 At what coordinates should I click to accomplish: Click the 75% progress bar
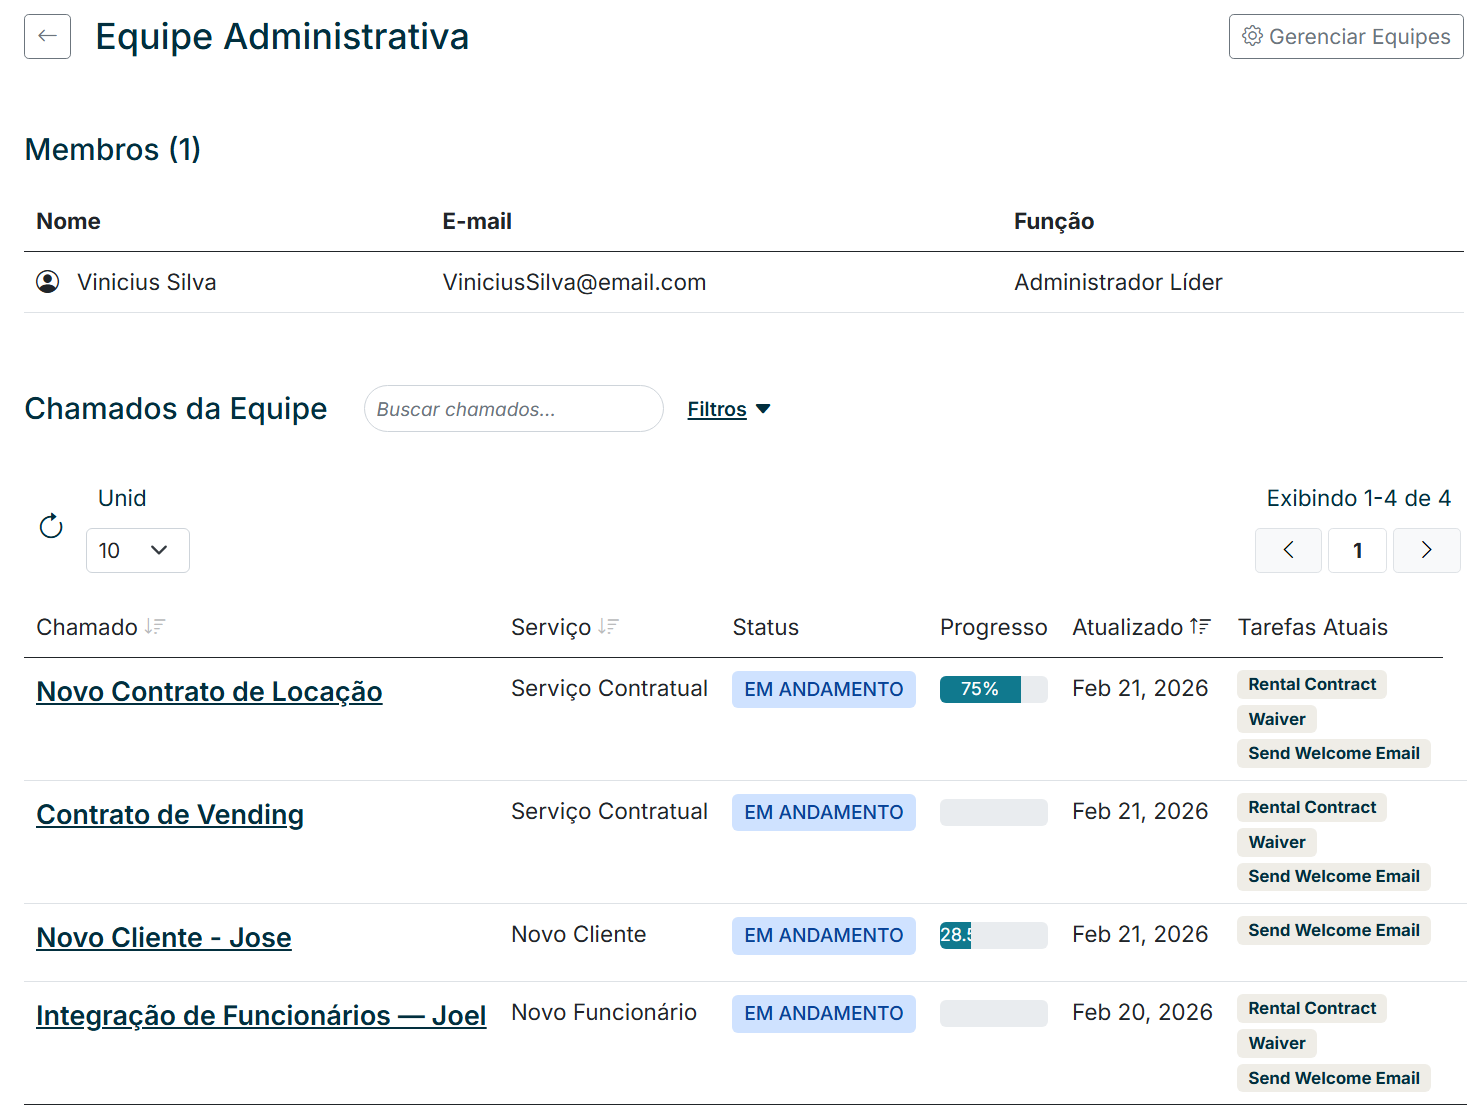[x=993, y=689]
